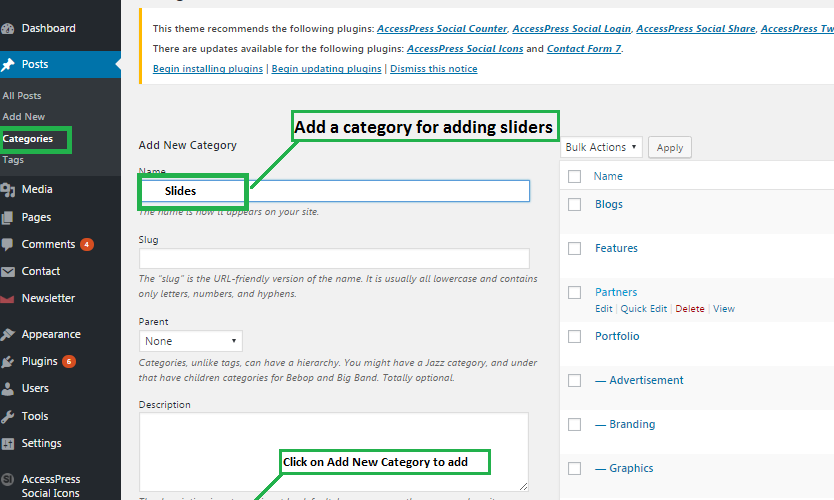This screenshot has width=834, height=500.
Task: Go to All Posts submenu
Action: pos(22,95)
